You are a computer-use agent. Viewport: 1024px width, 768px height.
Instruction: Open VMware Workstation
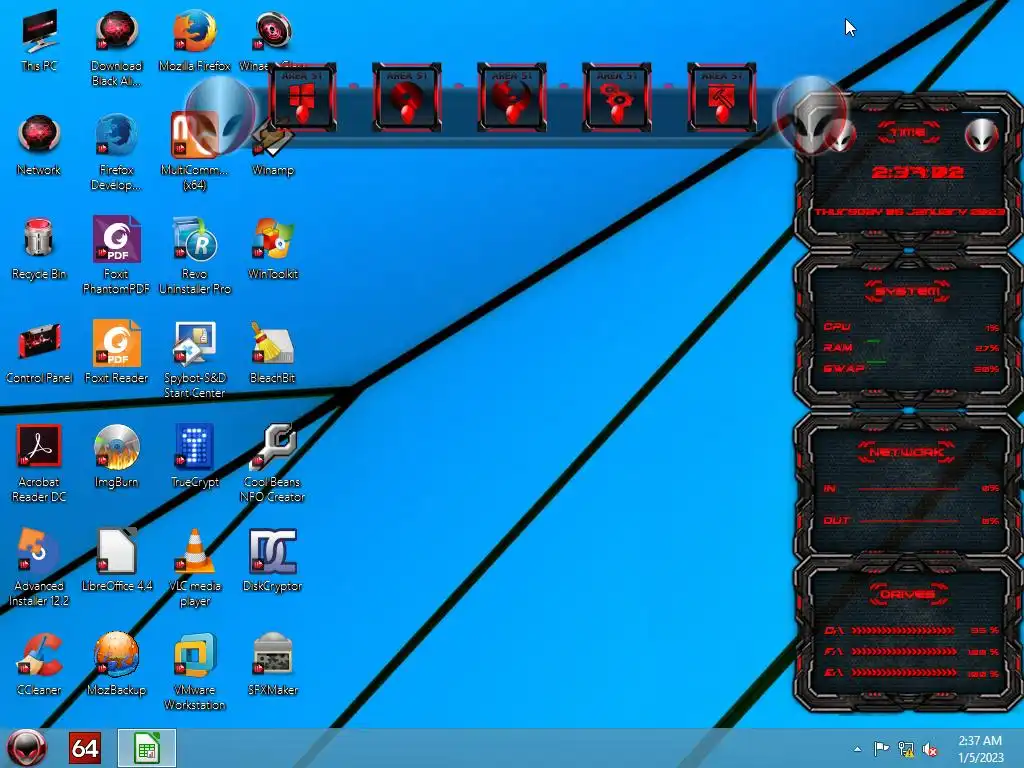click(x=195, y=671)
